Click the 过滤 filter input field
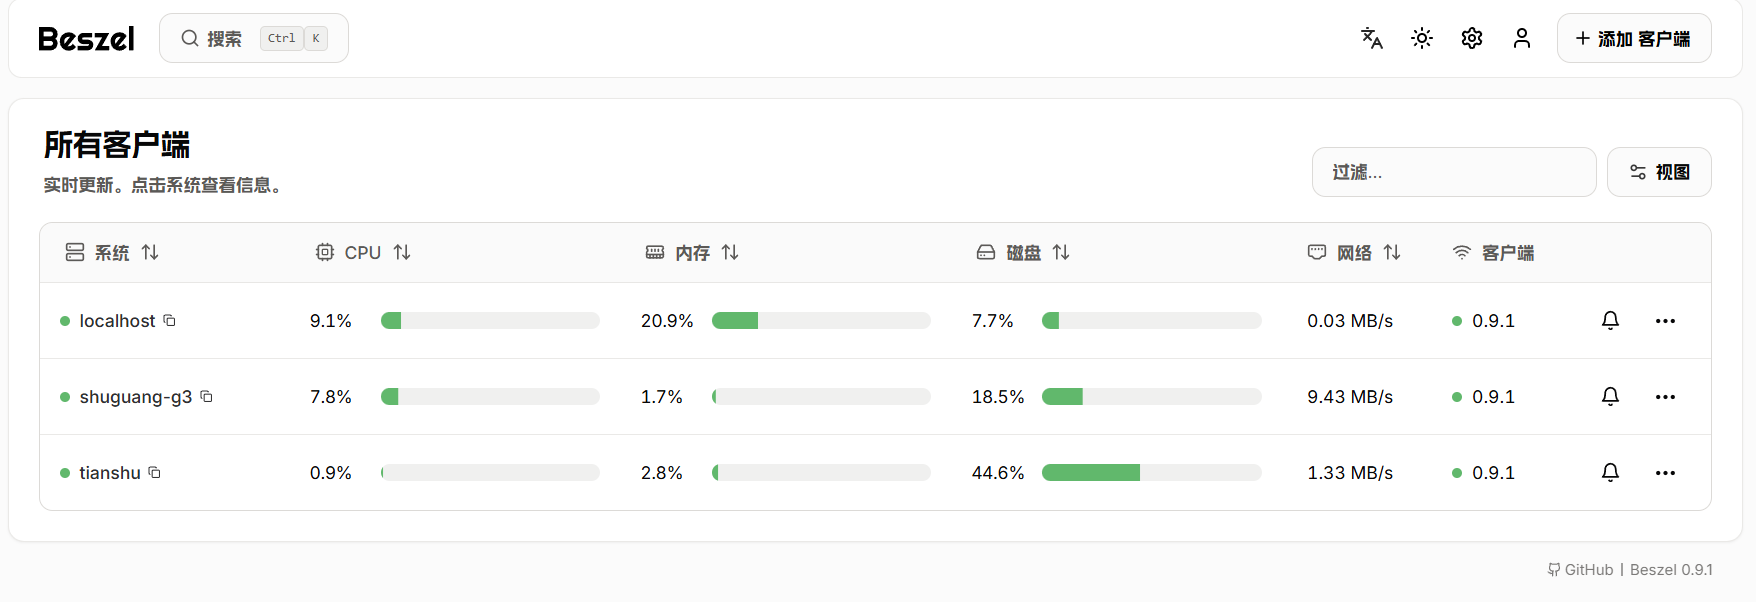The height and width of the screenshot is (602, 1756). [x=1453, y=173]
